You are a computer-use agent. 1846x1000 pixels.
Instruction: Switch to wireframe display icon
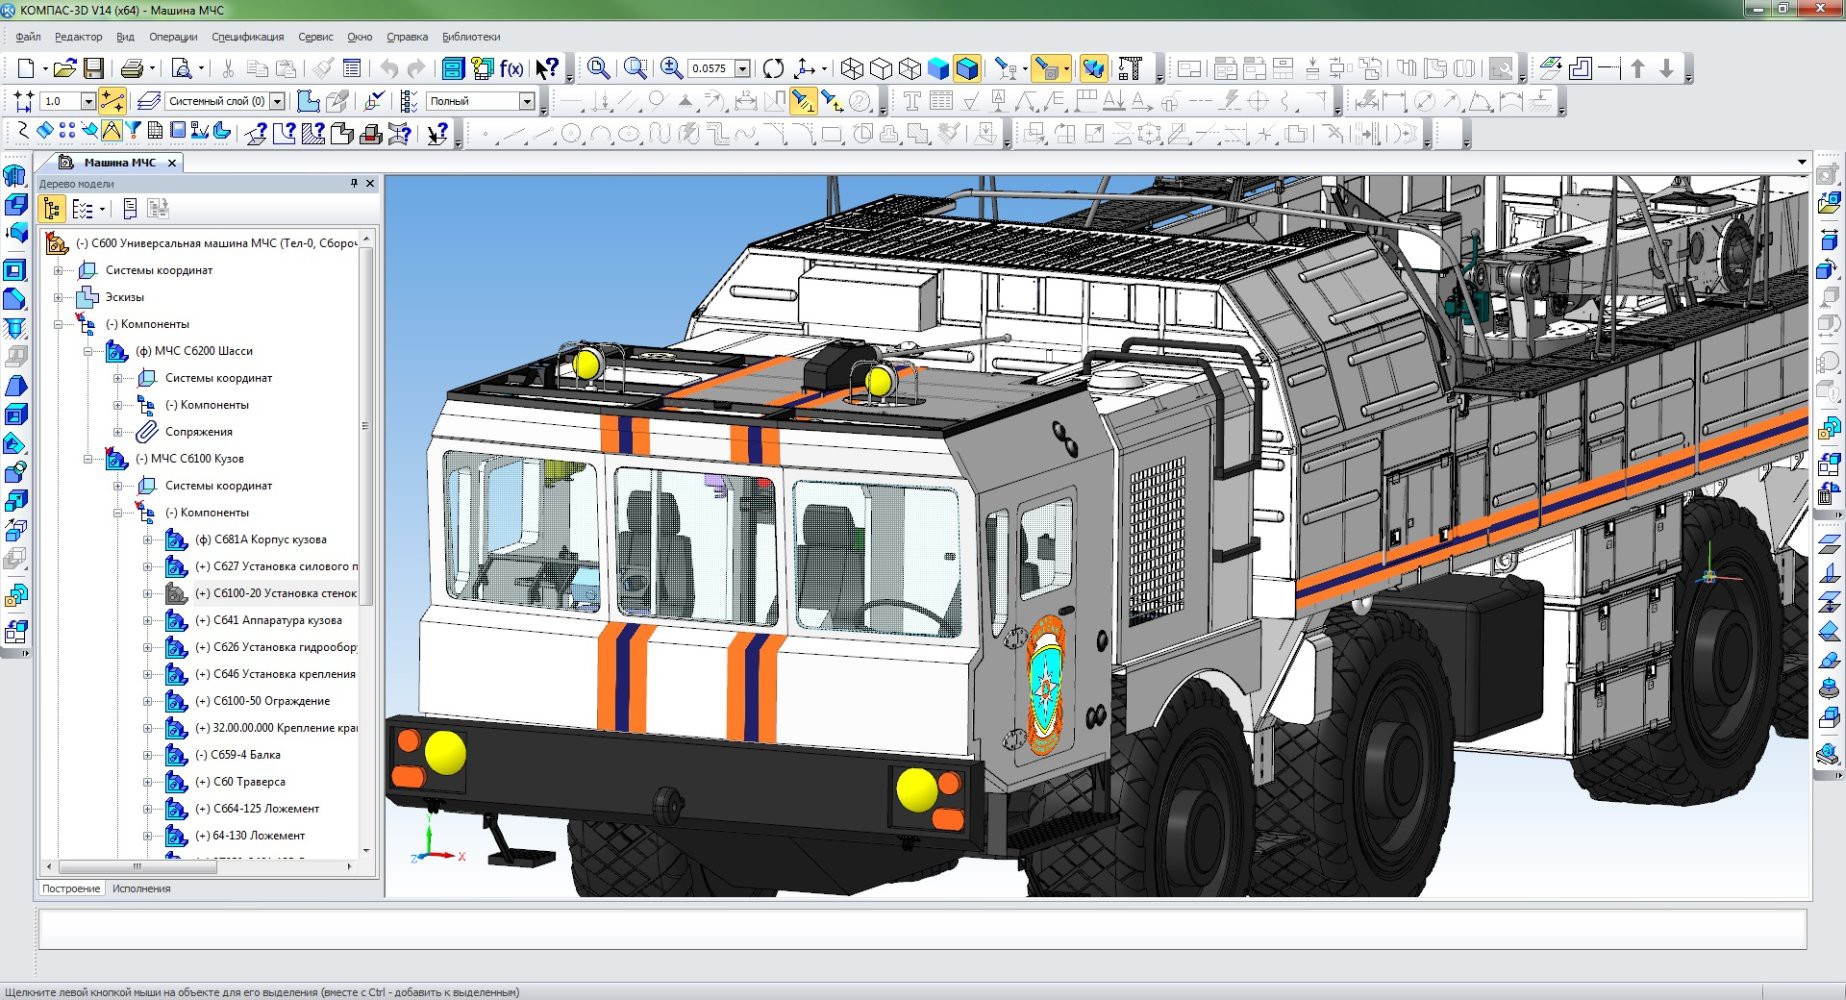[x=852, y=68]
